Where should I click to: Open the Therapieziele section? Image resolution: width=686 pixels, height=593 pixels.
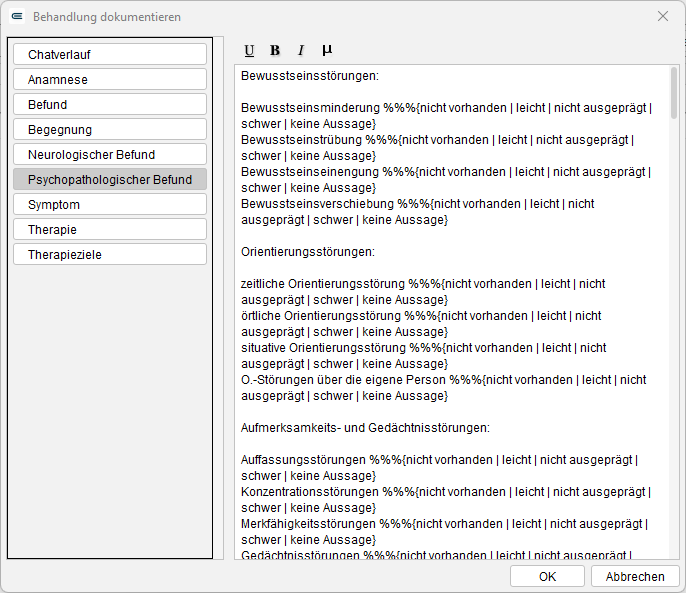110,254
